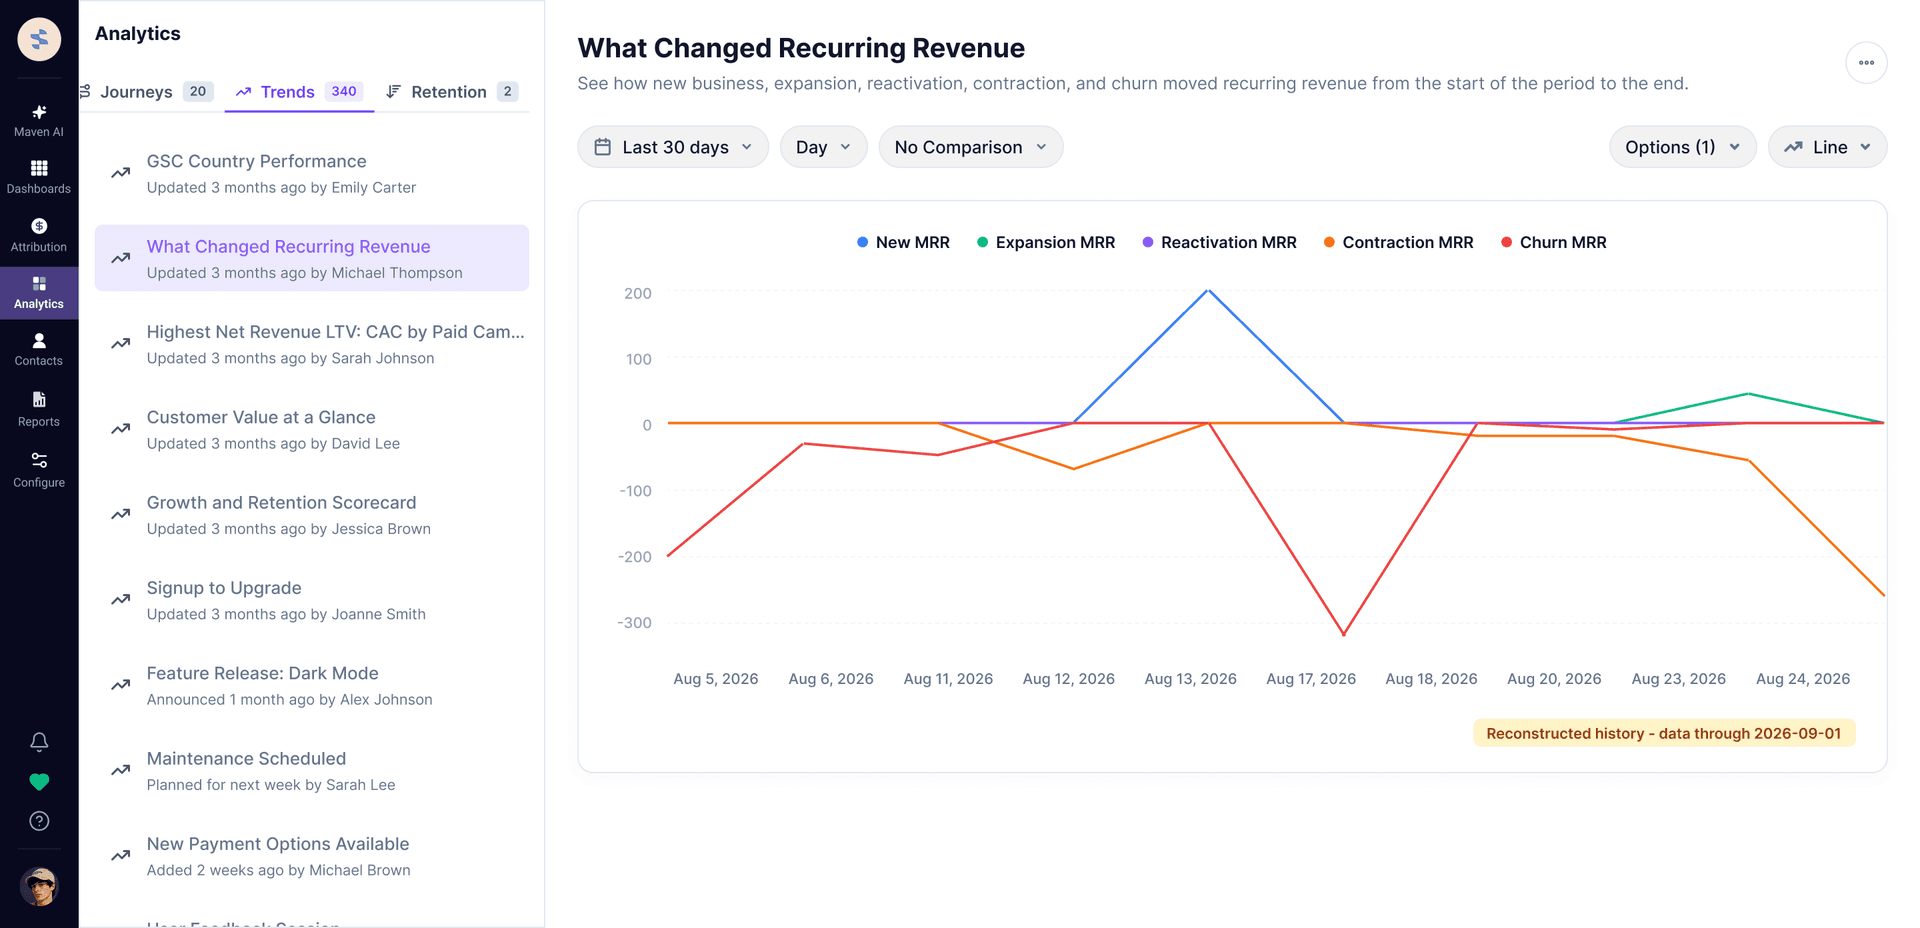Open Highest Net Revenue LTV: CAC trend
The image size is (1920, 928).
[312, 344]
